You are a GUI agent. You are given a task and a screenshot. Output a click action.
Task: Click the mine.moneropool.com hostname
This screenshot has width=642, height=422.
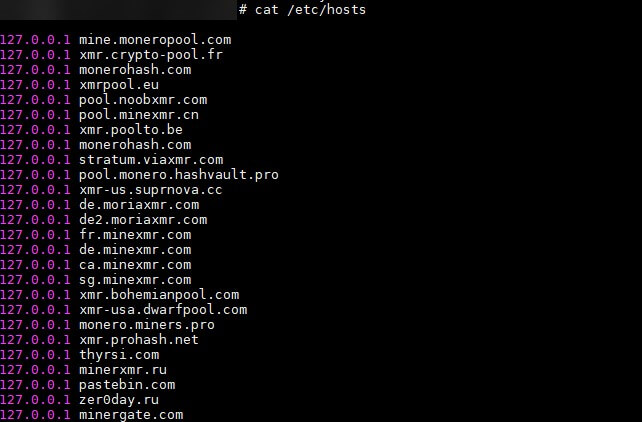[x=155, y=40]
